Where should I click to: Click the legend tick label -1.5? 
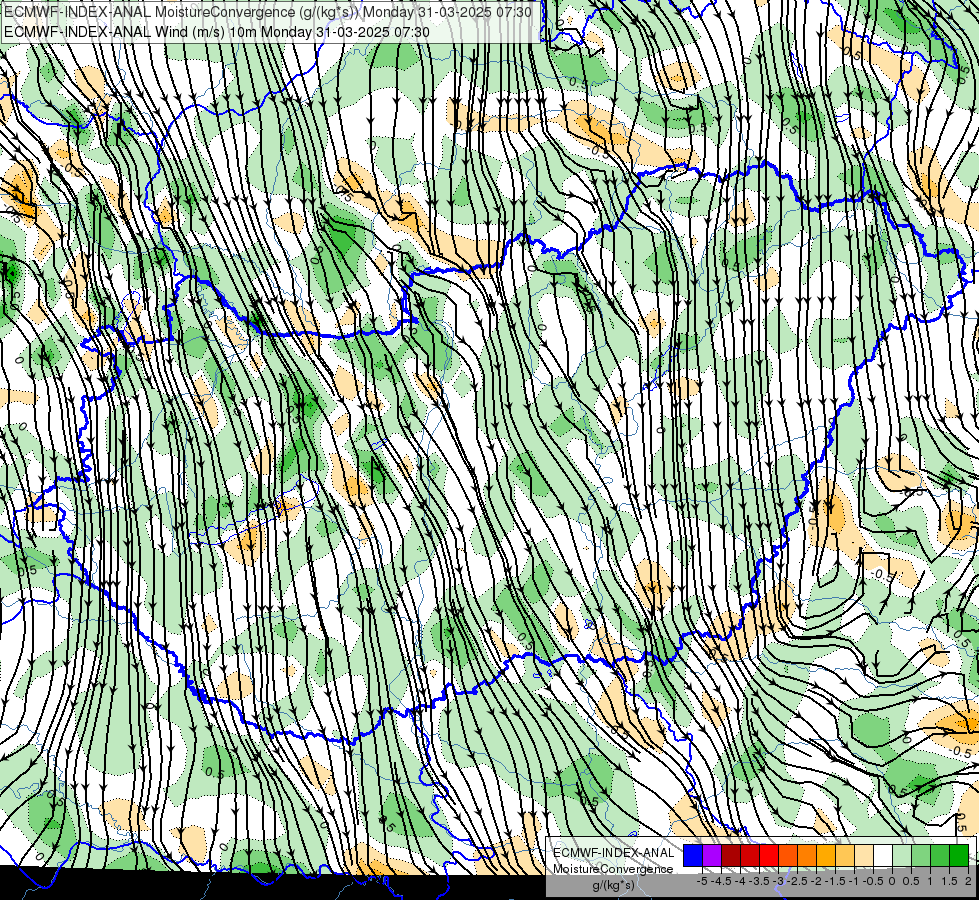pyautogui.click(x=835, y=881)
